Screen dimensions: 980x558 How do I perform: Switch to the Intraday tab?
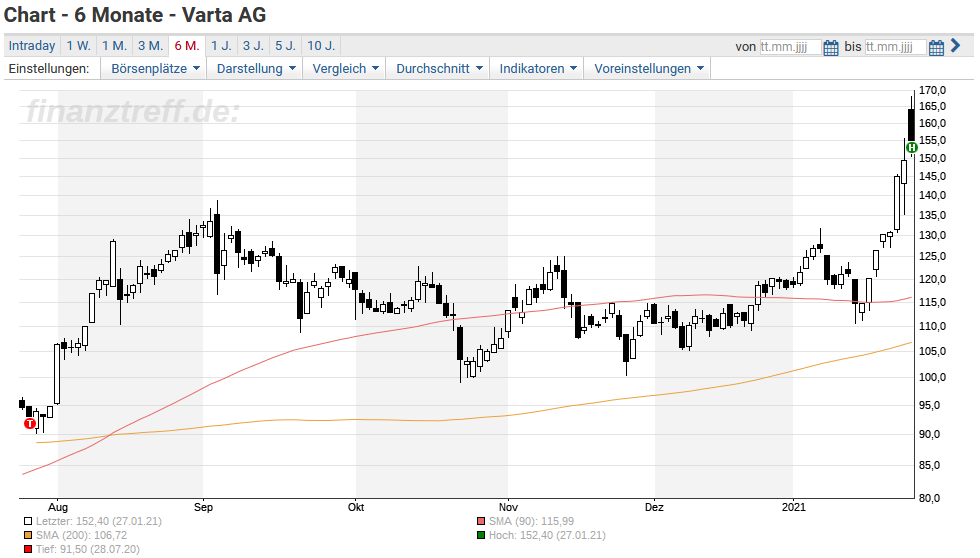(32, 46)
